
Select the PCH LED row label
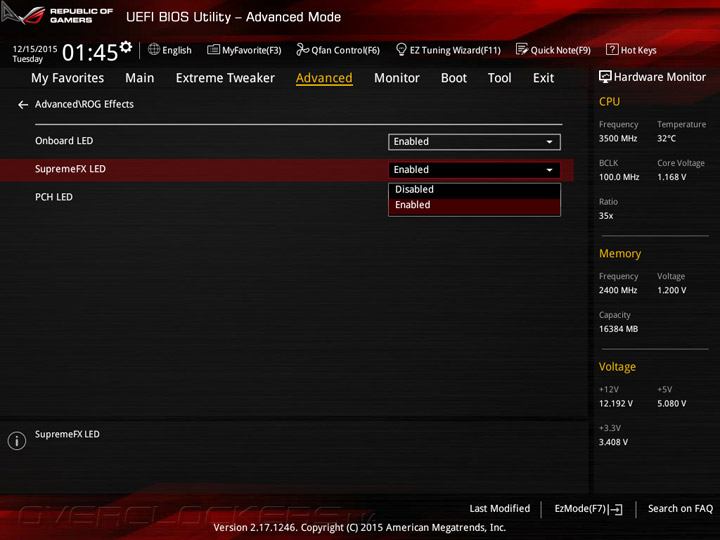point(54,197)
